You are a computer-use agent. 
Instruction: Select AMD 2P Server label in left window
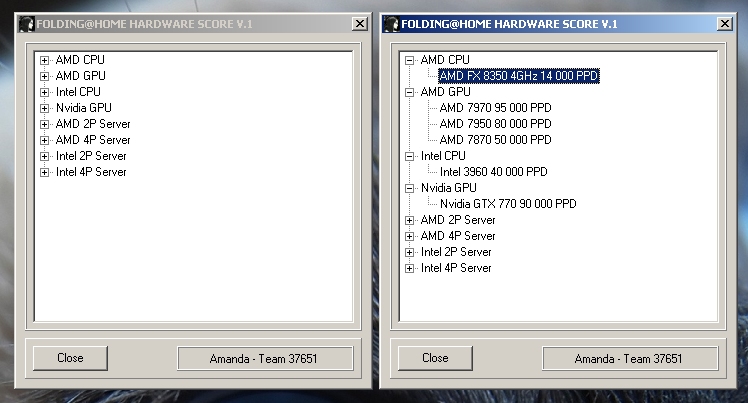[93, 124]
